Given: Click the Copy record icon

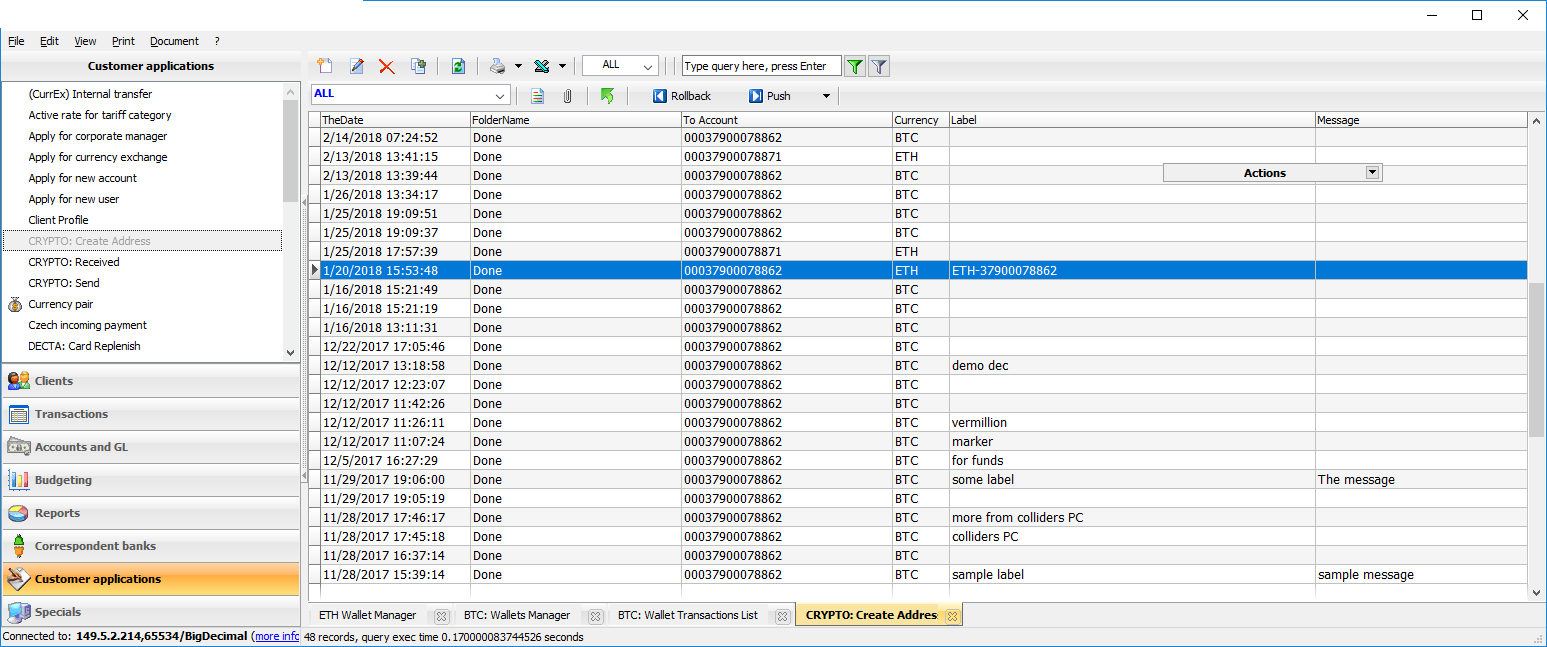Looking at the screenshot, I should [x=418, y=66].
